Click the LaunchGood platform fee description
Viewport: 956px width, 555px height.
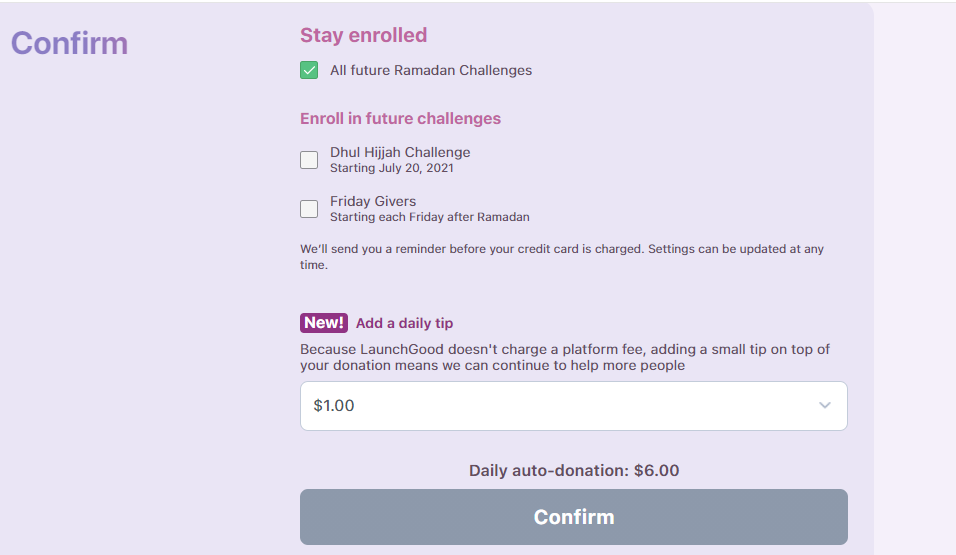click(x=564, y=357)
